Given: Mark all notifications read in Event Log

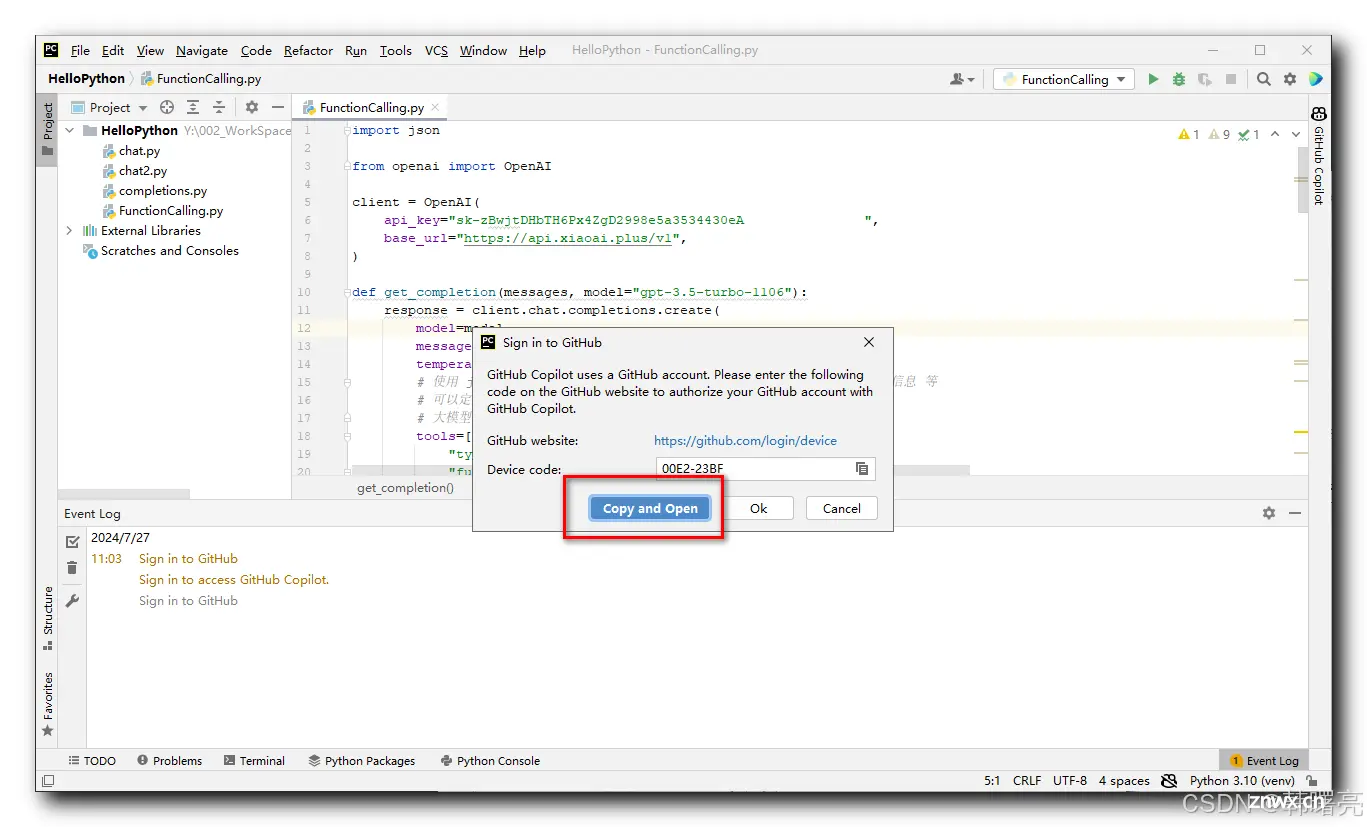Looking at the screenshot, I should (72, 542).
